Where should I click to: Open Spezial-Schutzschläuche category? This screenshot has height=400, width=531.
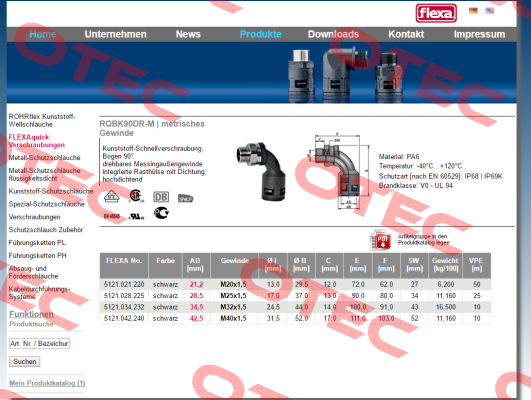pos(46,204)
